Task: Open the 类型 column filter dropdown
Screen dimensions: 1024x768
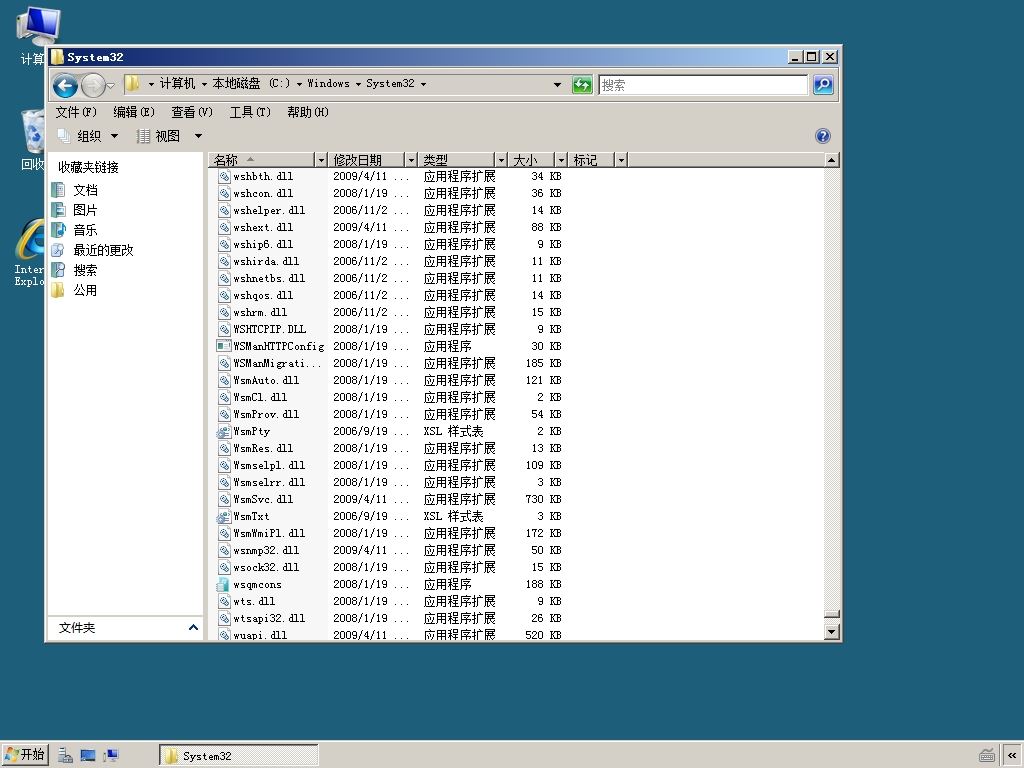Action: point(501,160)
